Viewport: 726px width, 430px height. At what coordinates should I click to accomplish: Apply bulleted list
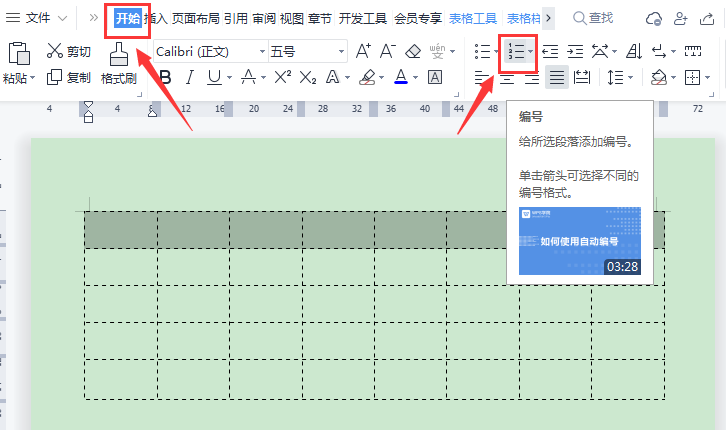482,51
